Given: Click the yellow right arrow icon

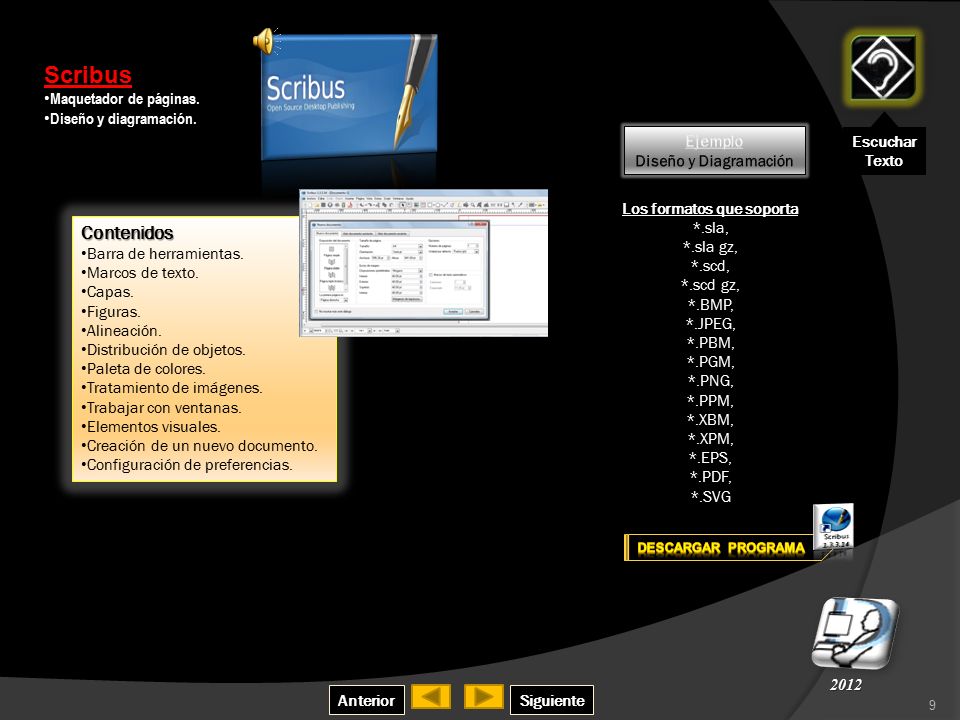Looking at the screenshot, I should (484, 697).
